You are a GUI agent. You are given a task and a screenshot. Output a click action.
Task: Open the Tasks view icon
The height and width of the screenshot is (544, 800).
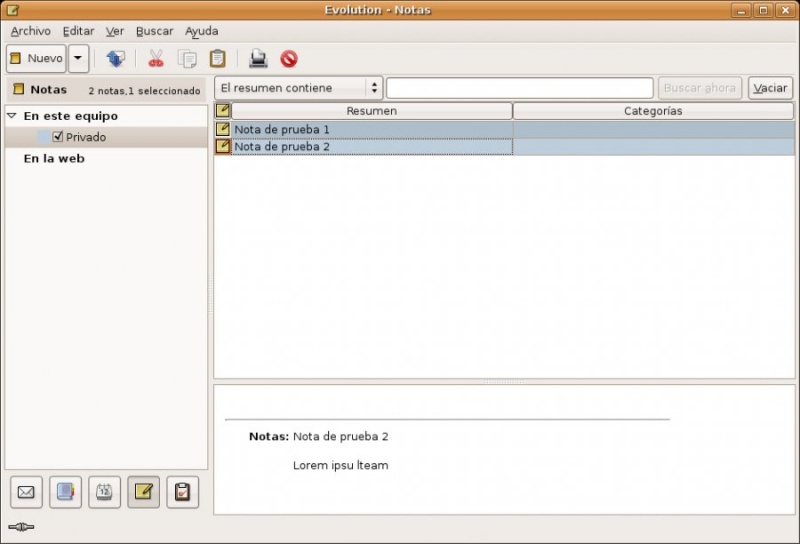pos(182,492)
